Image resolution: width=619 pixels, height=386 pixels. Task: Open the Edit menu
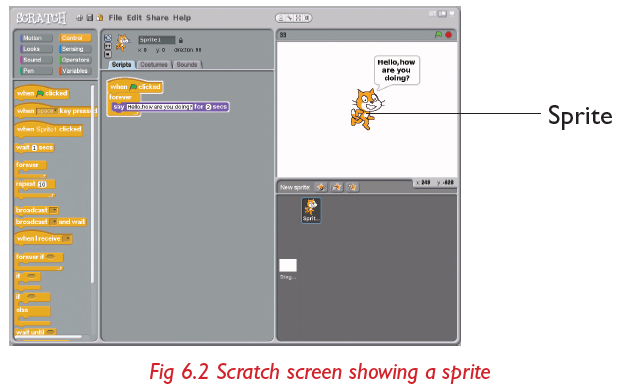coord(134,18)
